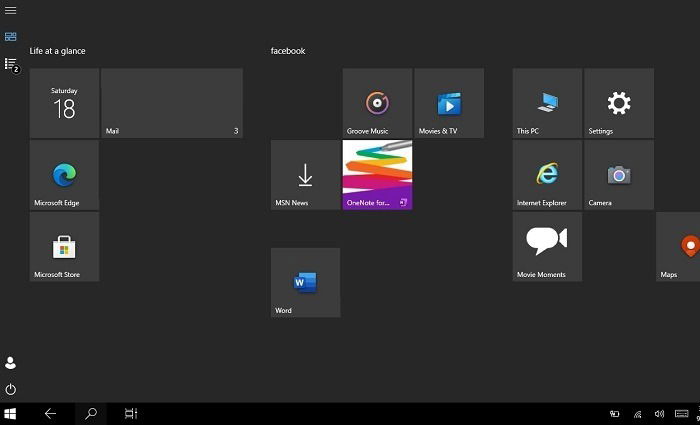Open the Power options button
Viewport: 700px width, 425px height.
(x=10, y=389)
